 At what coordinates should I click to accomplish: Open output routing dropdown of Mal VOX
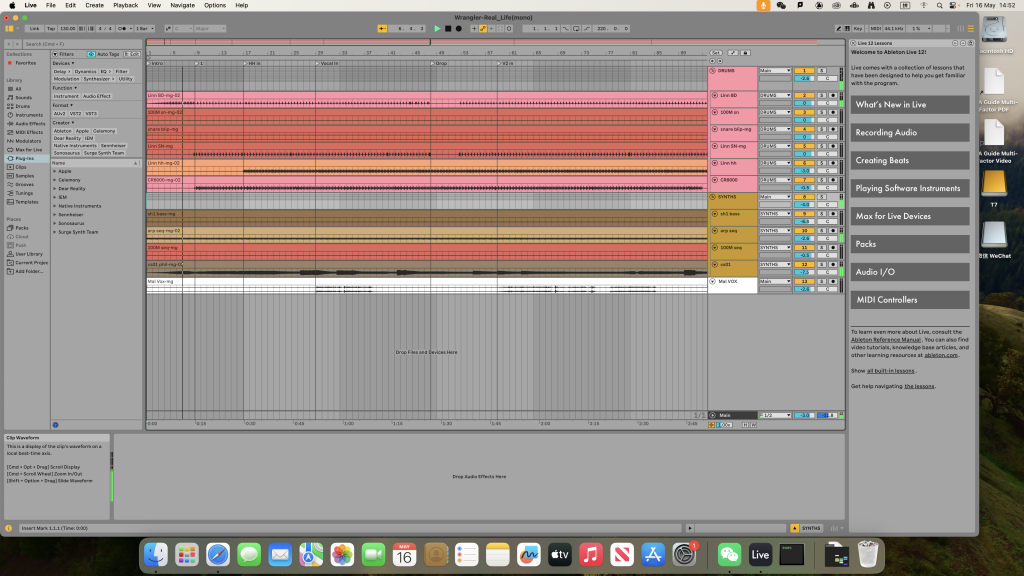pos(774,281)
